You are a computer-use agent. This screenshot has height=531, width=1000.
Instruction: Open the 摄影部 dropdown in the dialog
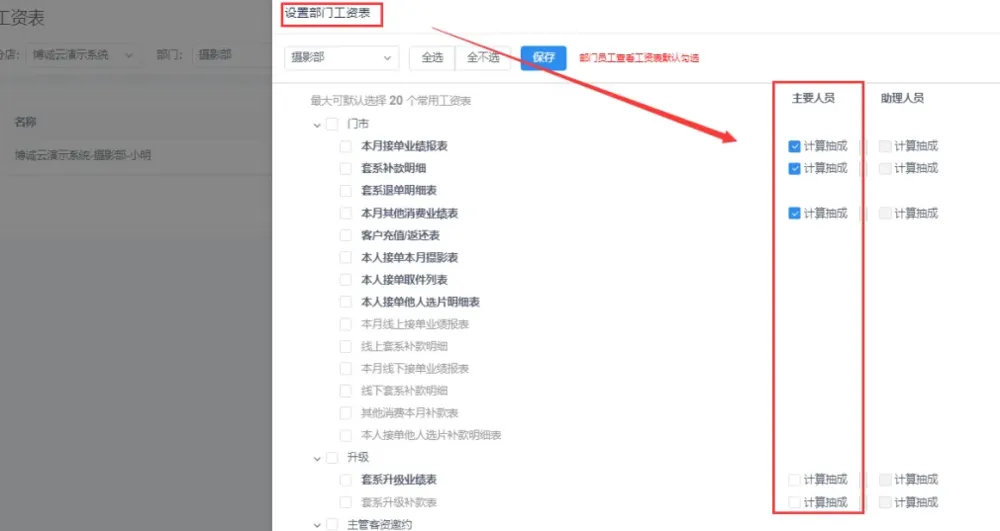[341, 58]
